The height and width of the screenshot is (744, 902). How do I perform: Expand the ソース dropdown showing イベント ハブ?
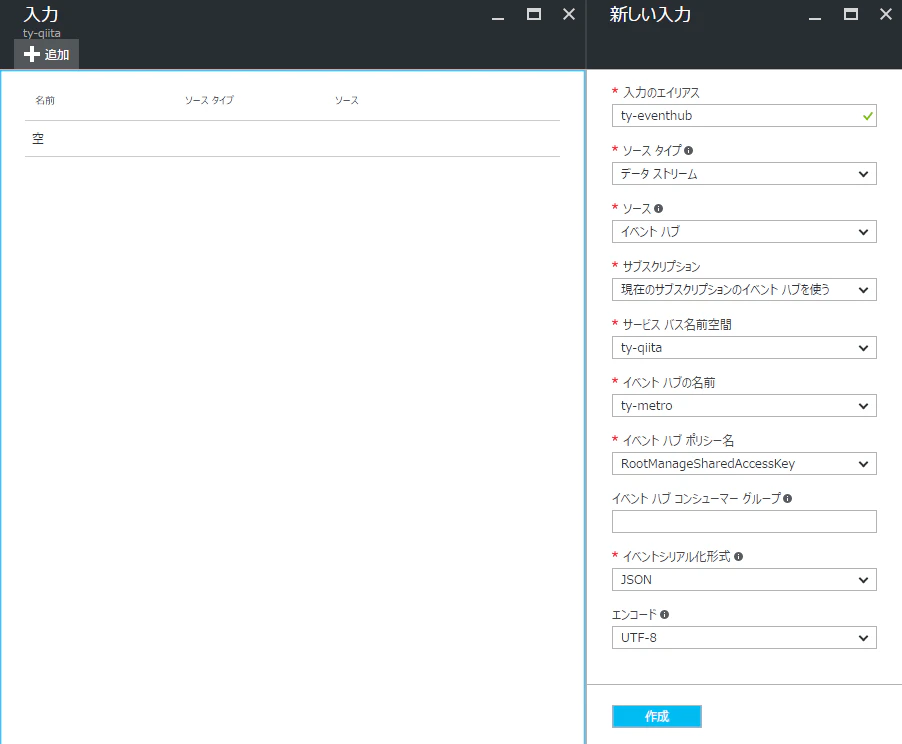(x=744, y=232)
